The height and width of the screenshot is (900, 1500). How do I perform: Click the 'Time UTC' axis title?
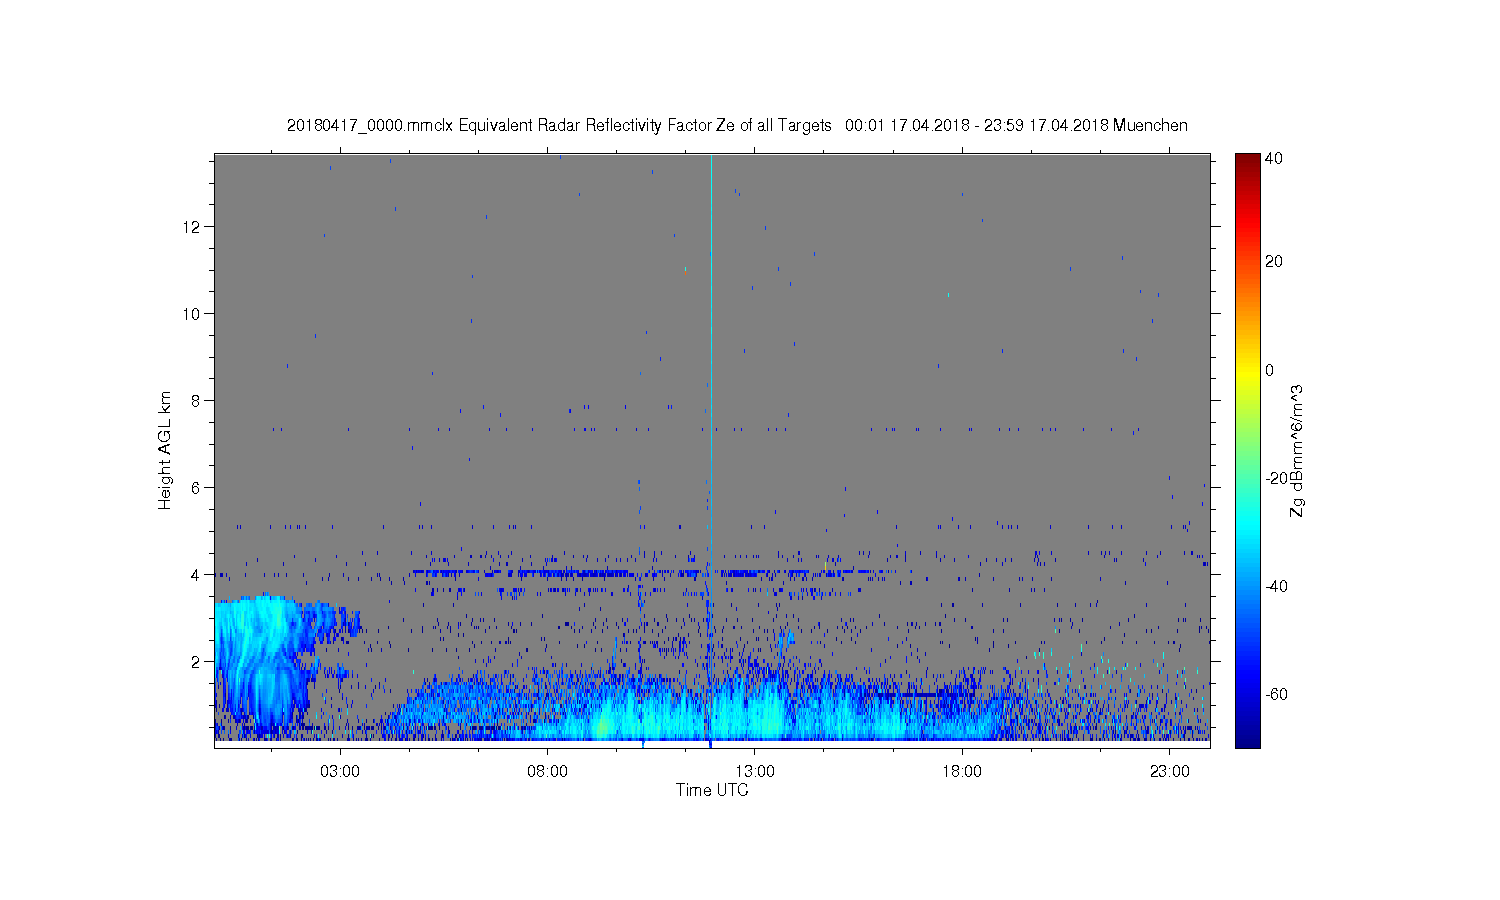pyautogui.click(x=712, y=790)
